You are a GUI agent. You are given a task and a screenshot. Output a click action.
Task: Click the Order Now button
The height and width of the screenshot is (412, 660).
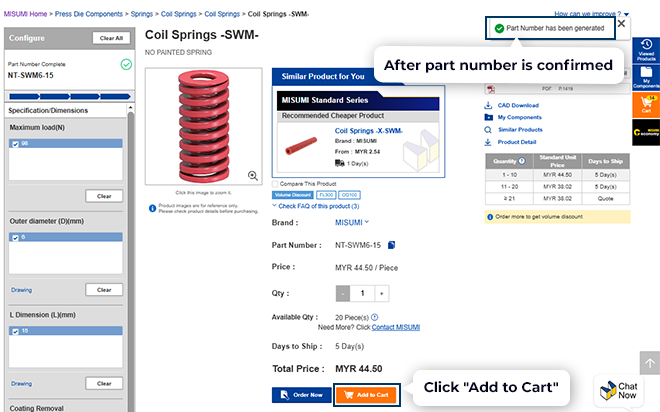[301, 395]
